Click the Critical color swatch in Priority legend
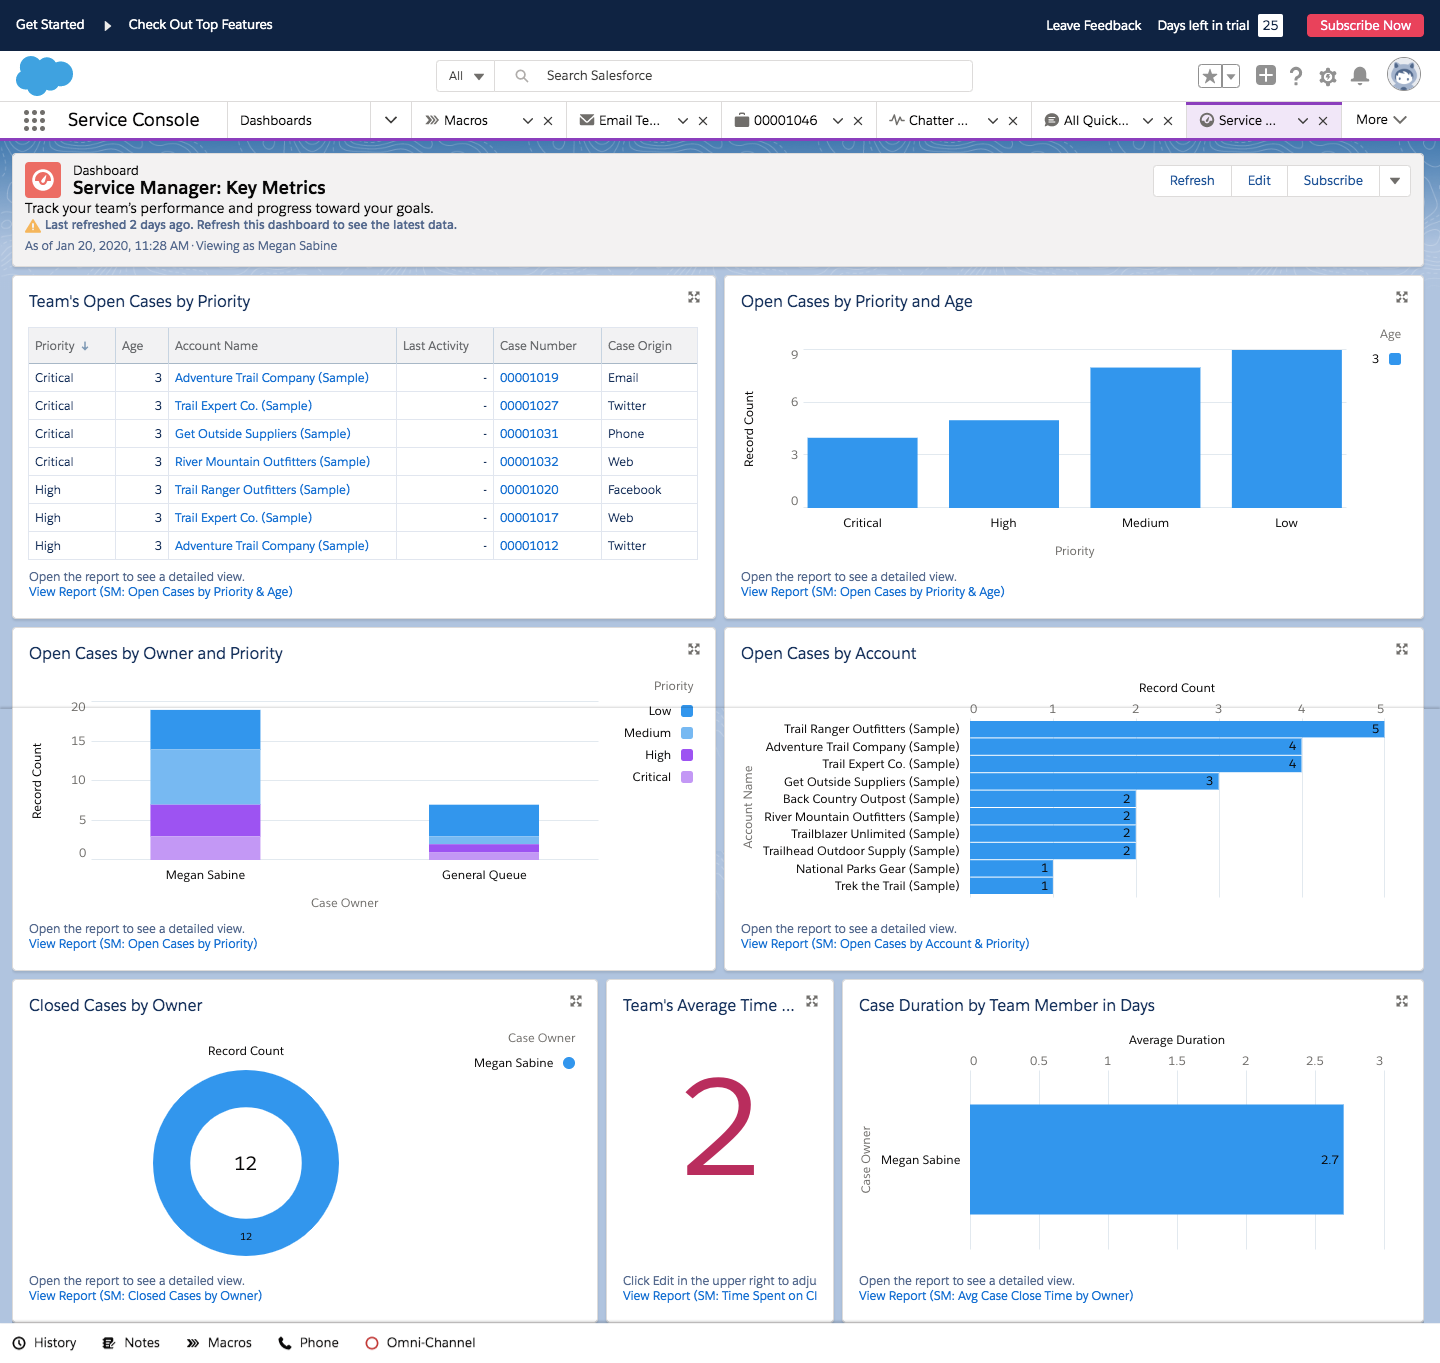The height and width of the screenshot is (1363, 1440). click(686, 776)
